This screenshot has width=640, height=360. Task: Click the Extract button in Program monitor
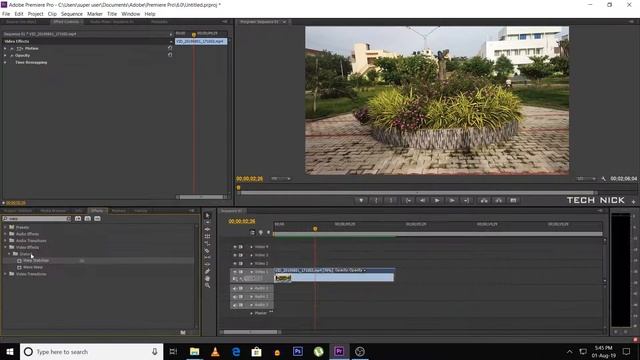(x=498, y=200)
